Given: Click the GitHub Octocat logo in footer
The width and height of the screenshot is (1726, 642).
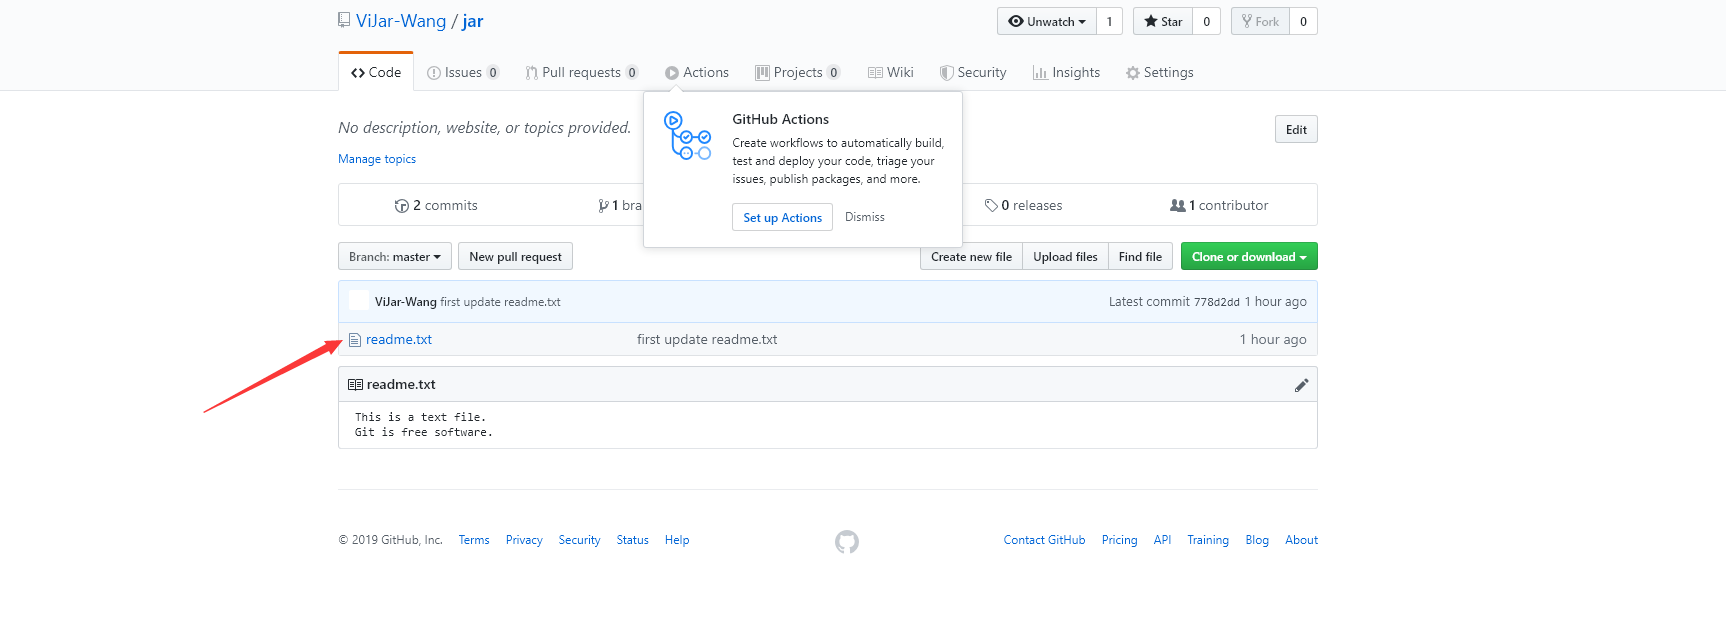Looking at the screenshot, I should point(847,542).
